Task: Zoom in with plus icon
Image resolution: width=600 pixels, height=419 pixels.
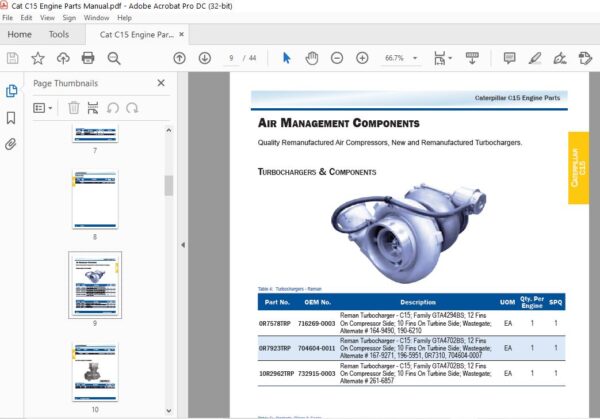Action: click(362, 58)
